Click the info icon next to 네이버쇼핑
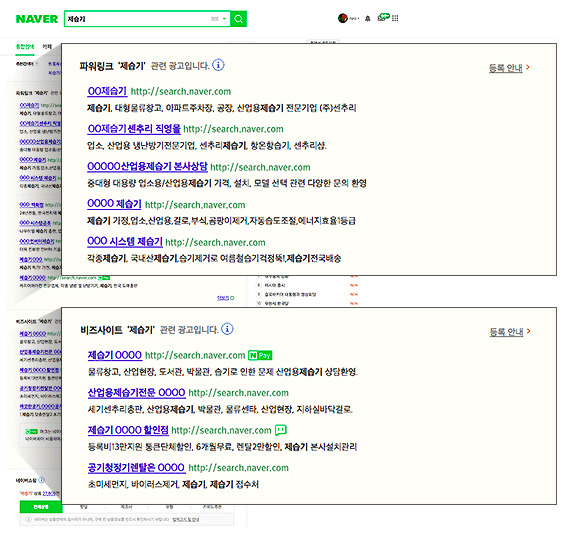Image resolution: width=570 pixels, height=533 pixels. pyautogui.click(x=41, y=481)
